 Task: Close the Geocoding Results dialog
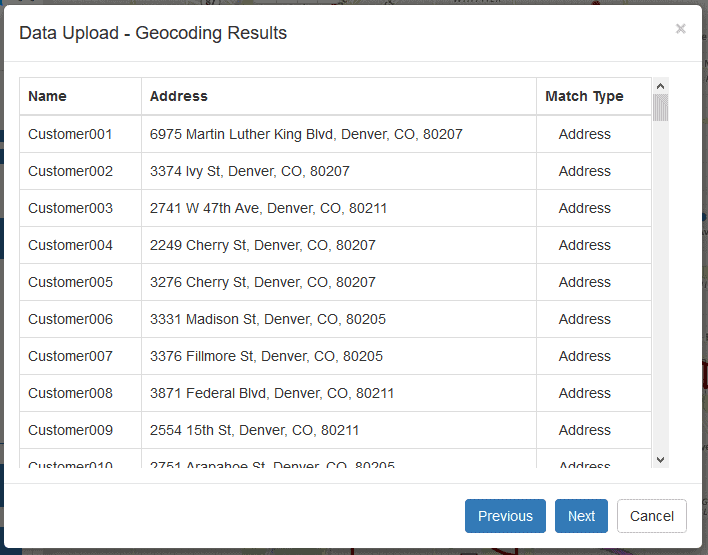[x=680, y=29]
